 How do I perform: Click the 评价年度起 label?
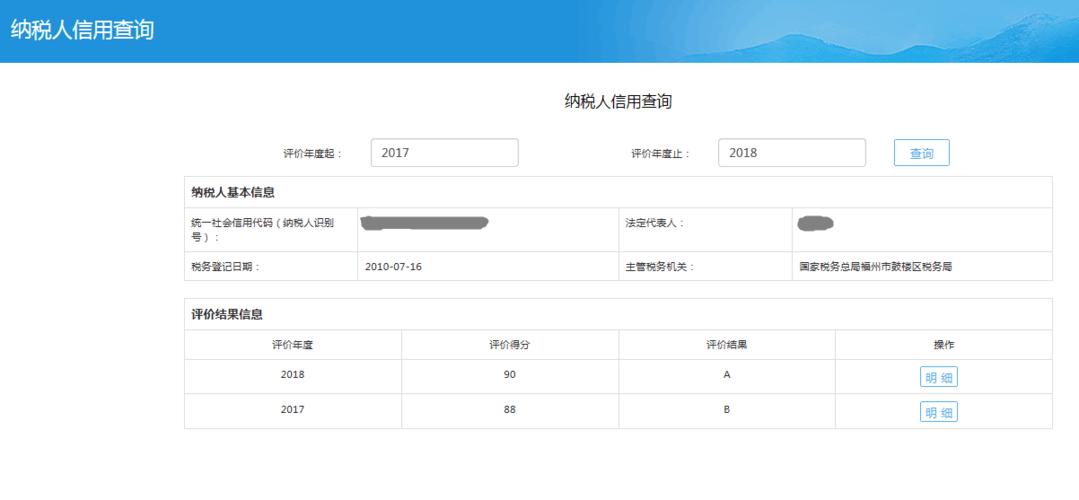tap(312, 154)
